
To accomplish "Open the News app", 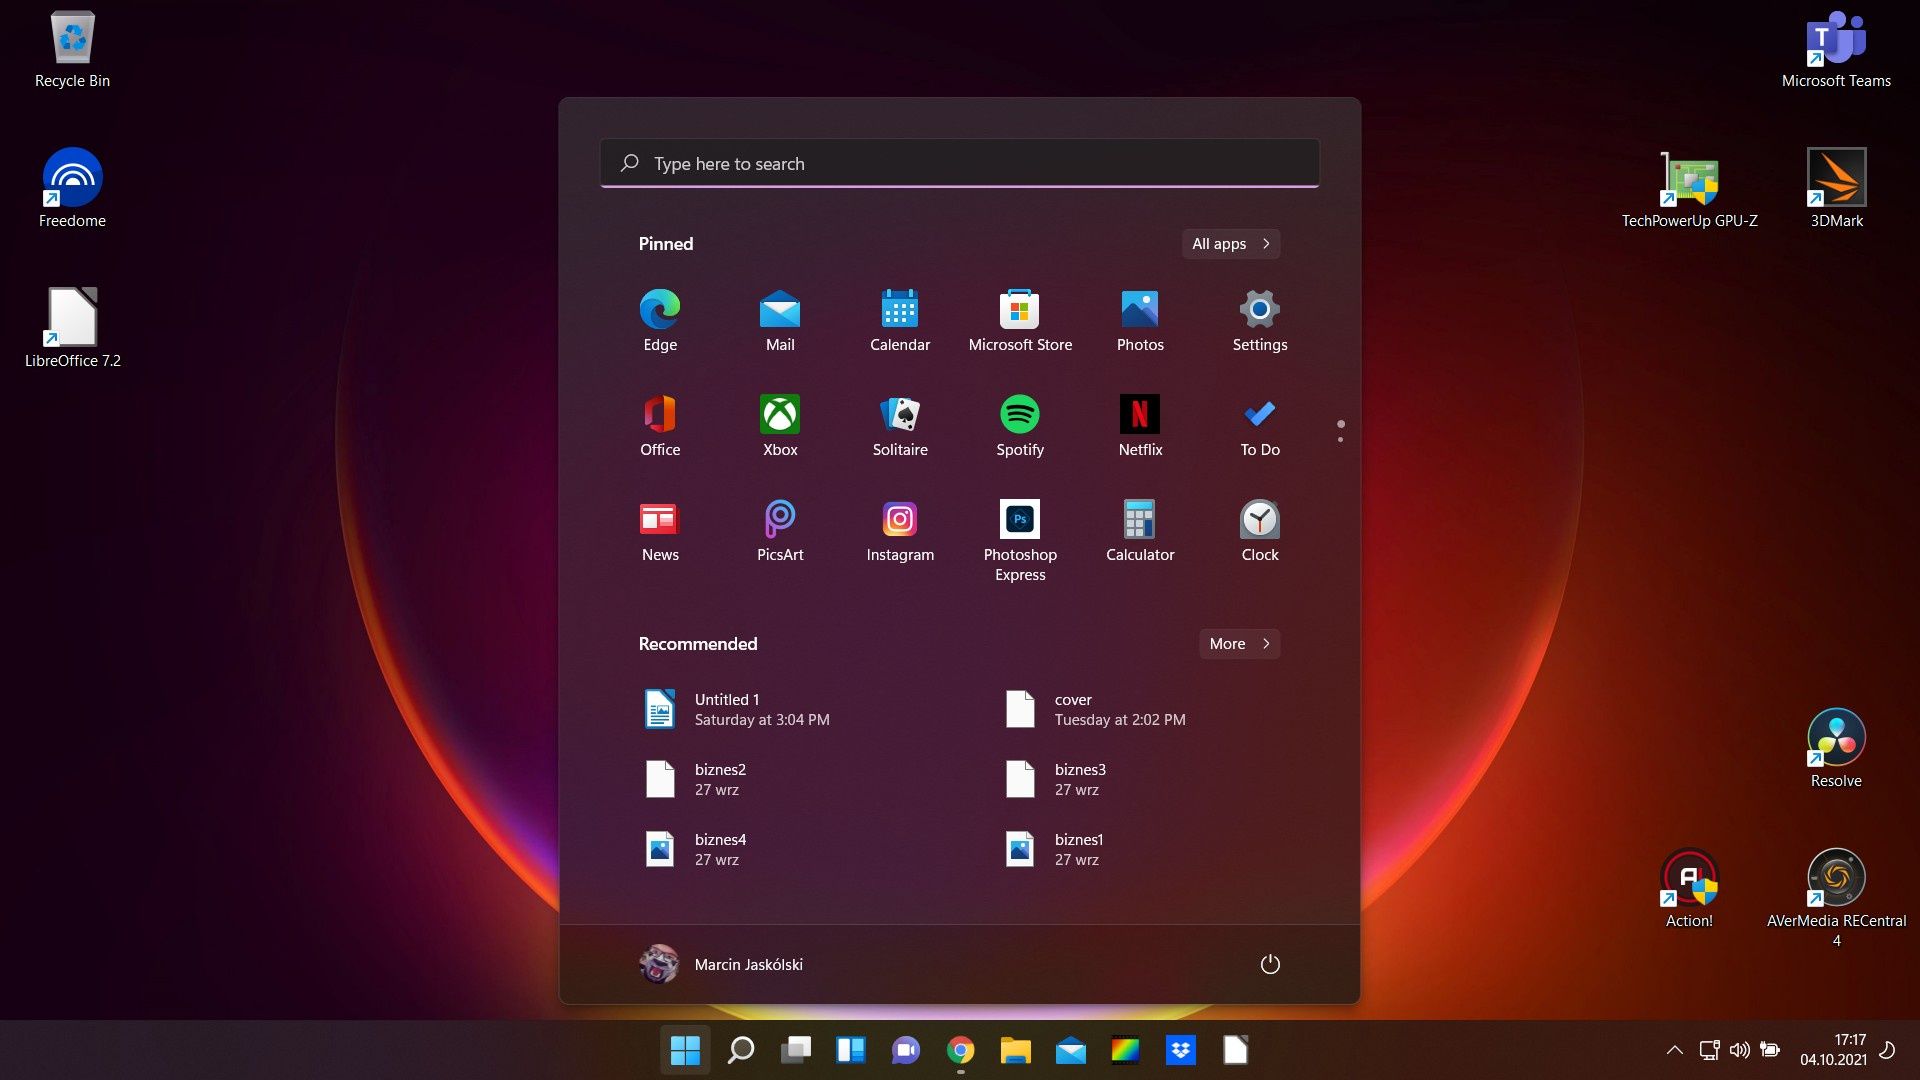I will (x=660, y=531).
